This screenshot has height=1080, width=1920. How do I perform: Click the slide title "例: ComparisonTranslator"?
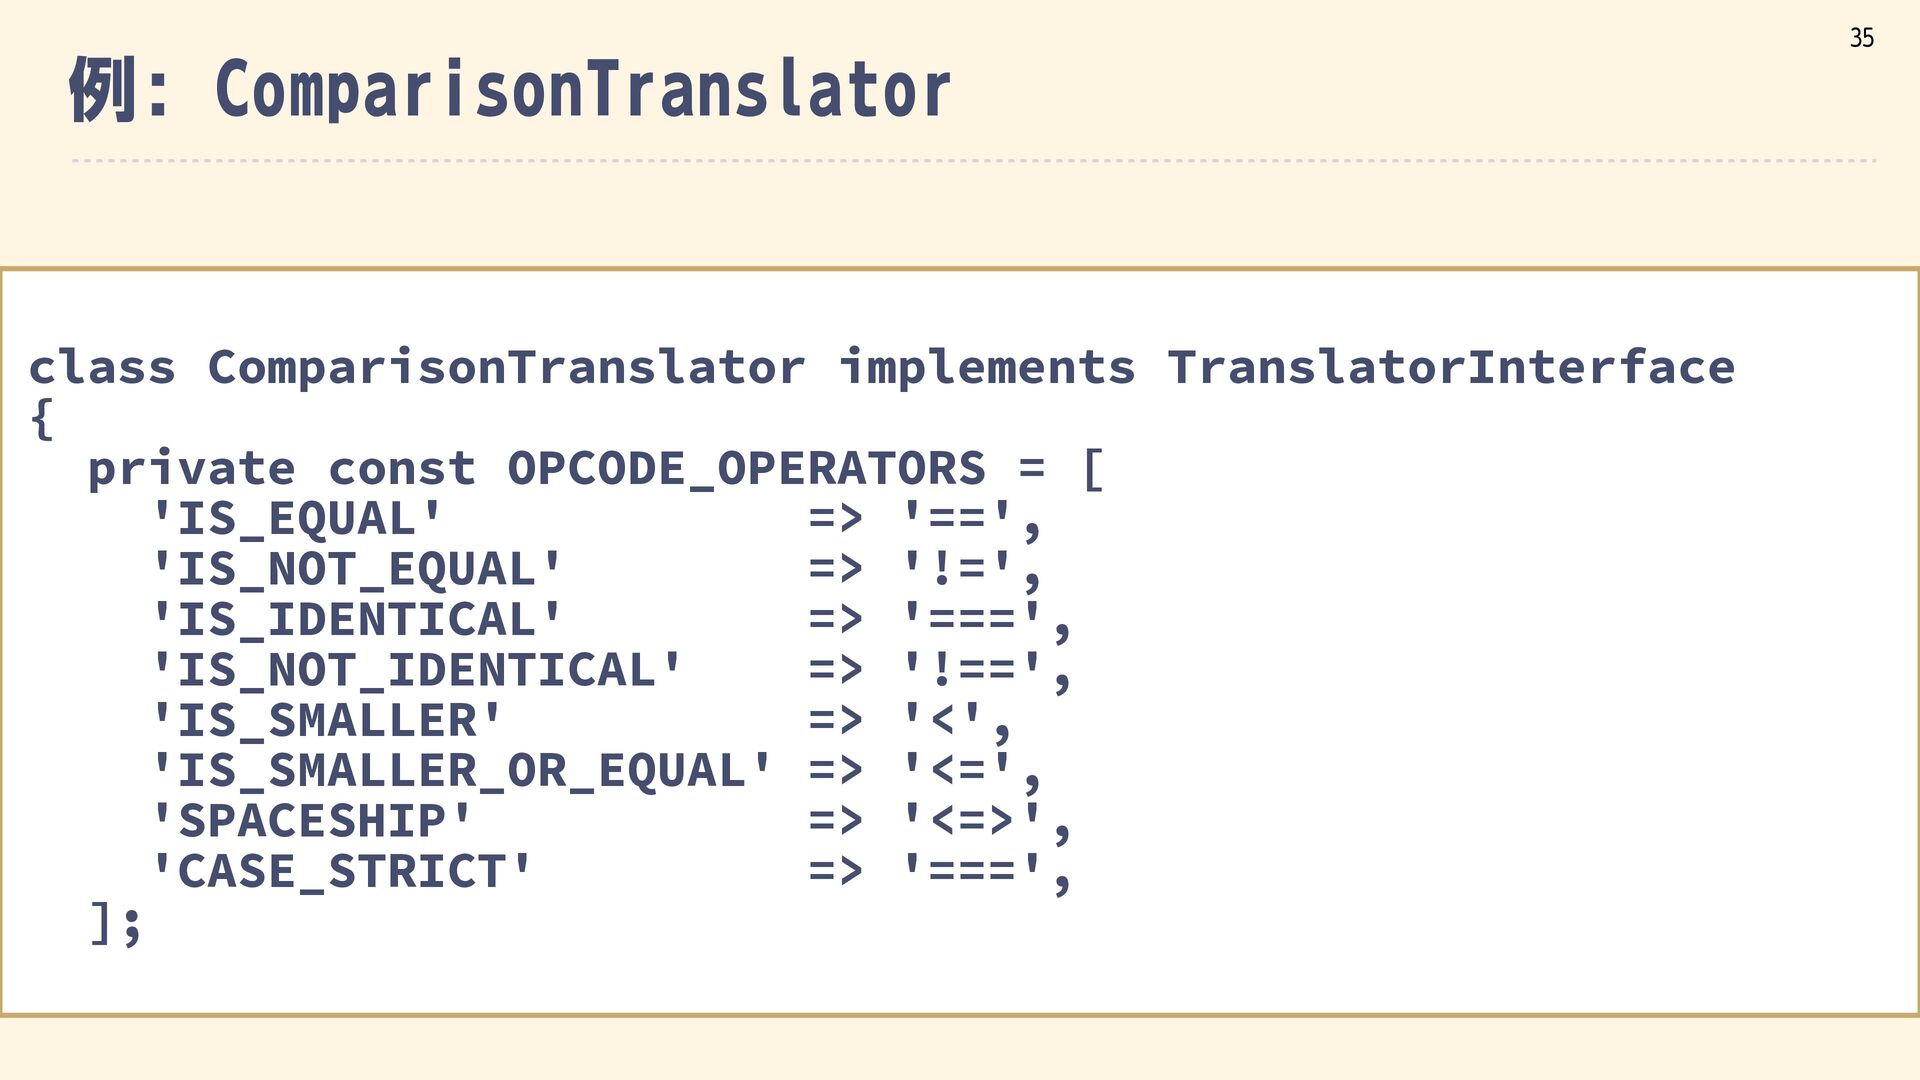[x=510, y=90]
